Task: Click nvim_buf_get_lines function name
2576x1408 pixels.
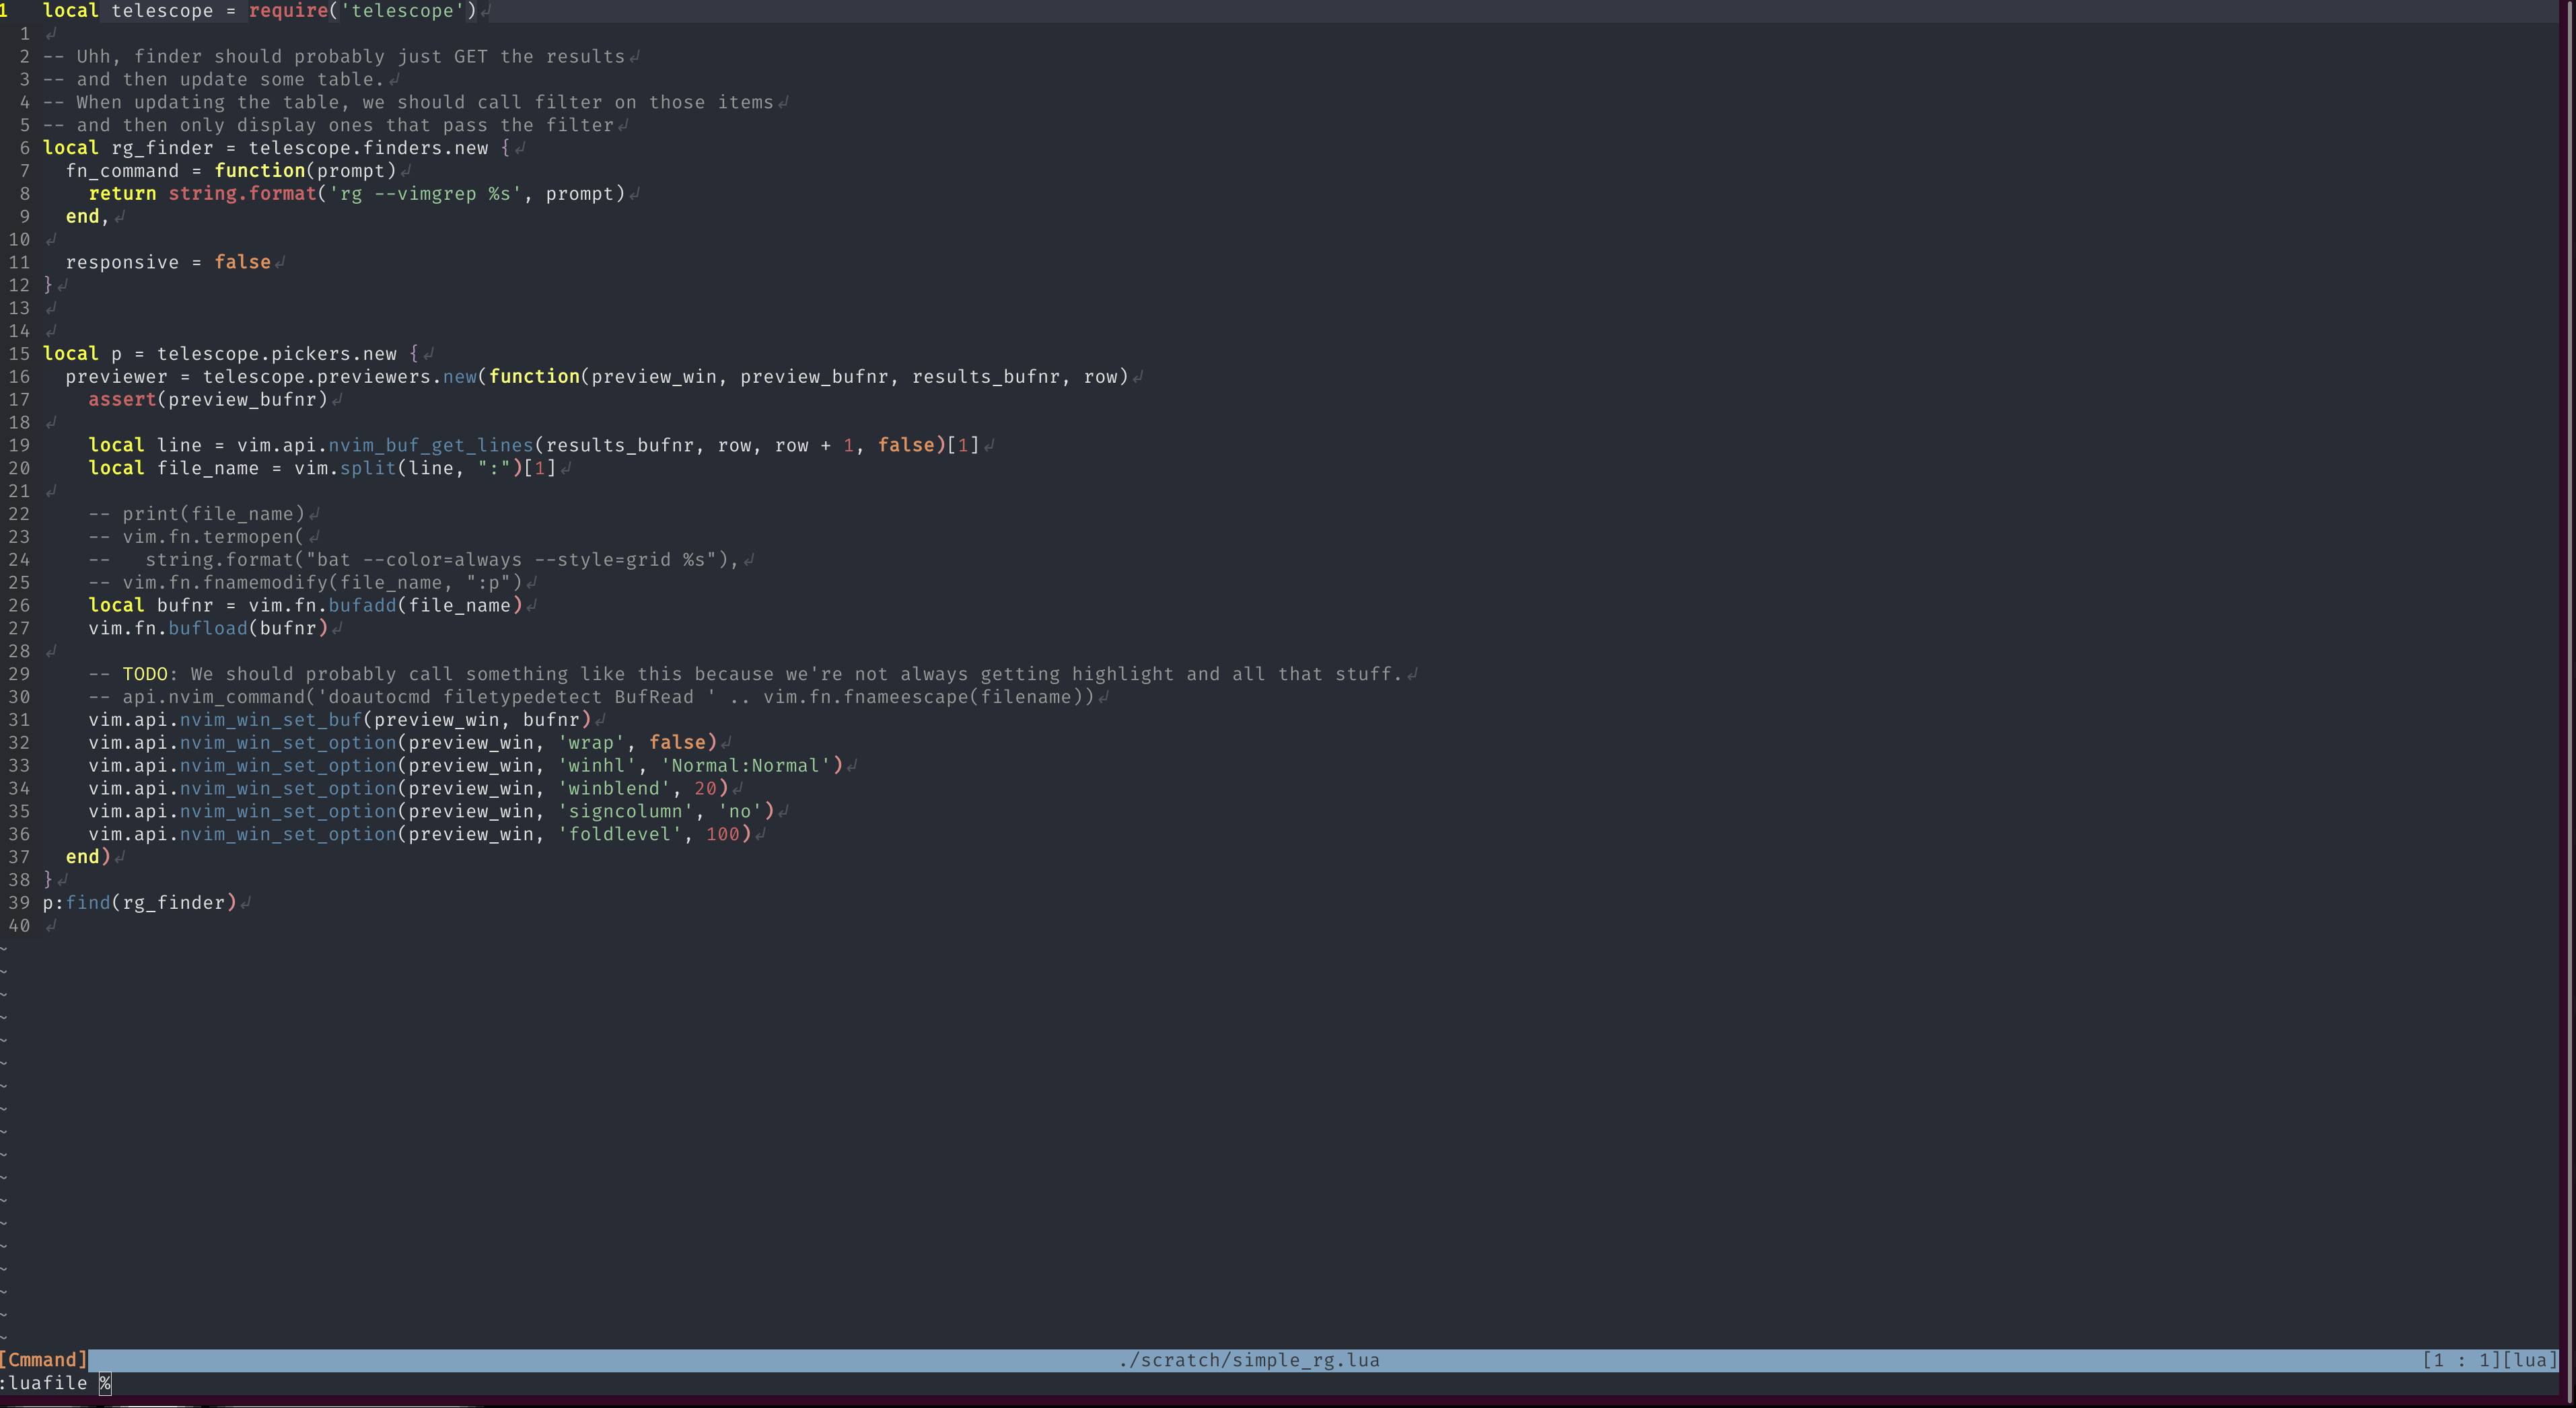Action: [430, 445]
